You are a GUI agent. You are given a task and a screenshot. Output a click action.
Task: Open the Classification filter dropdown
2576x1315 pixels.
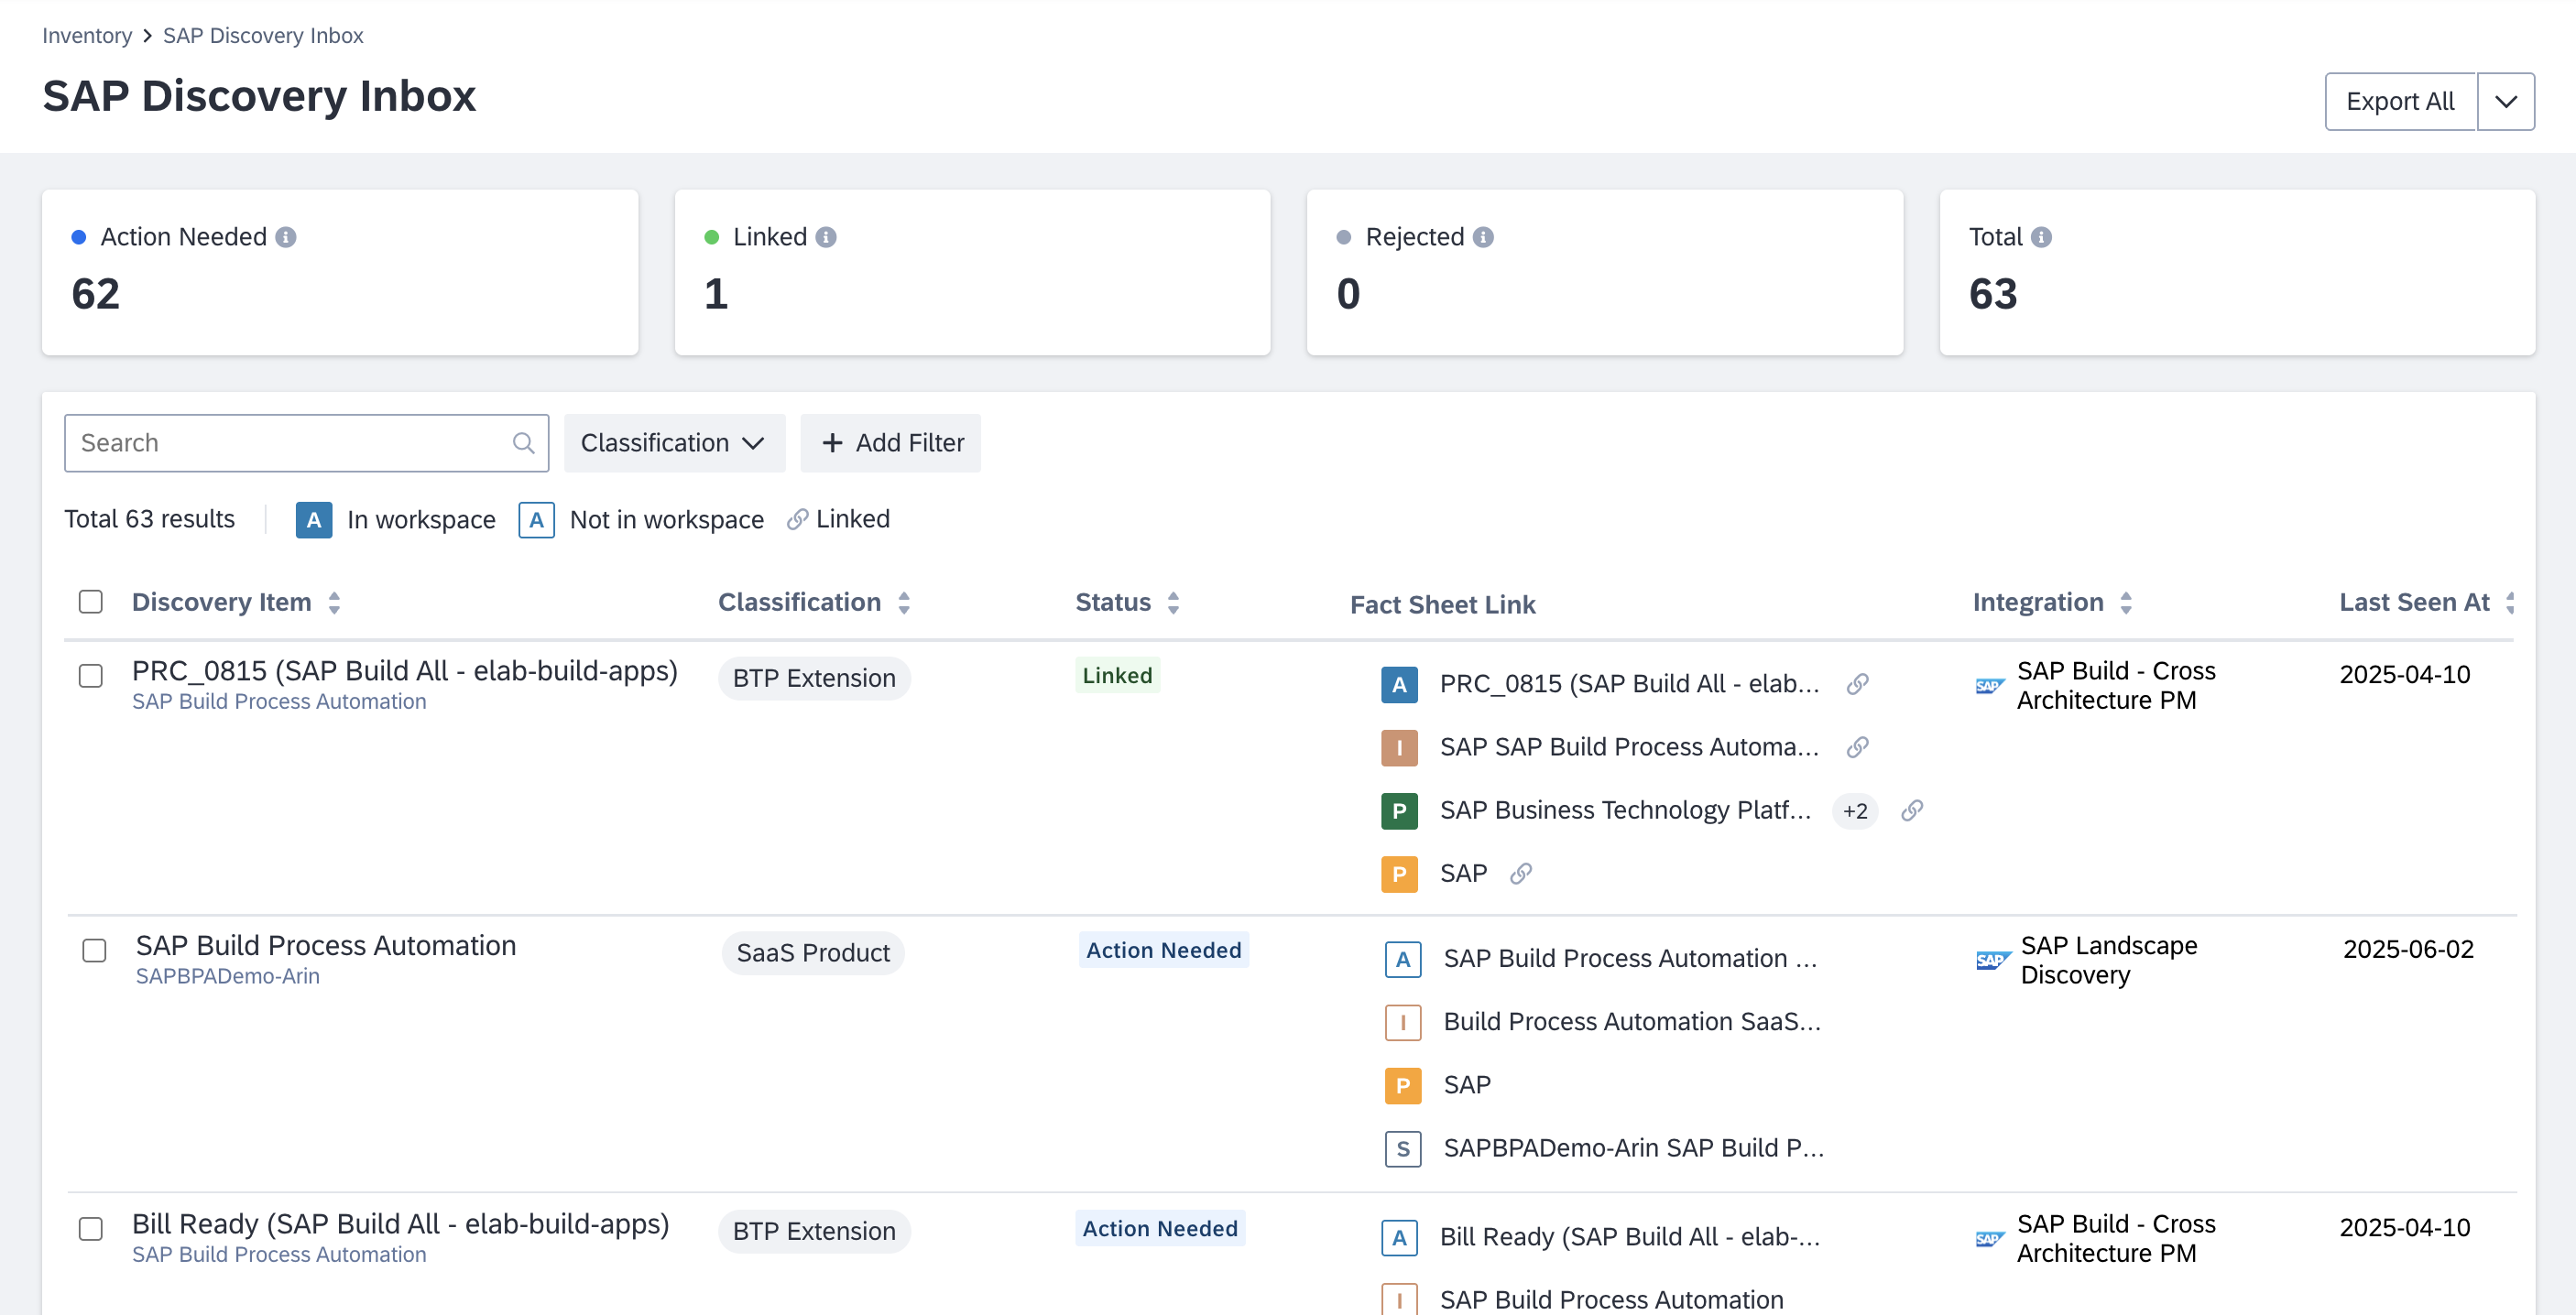(673, 443)
